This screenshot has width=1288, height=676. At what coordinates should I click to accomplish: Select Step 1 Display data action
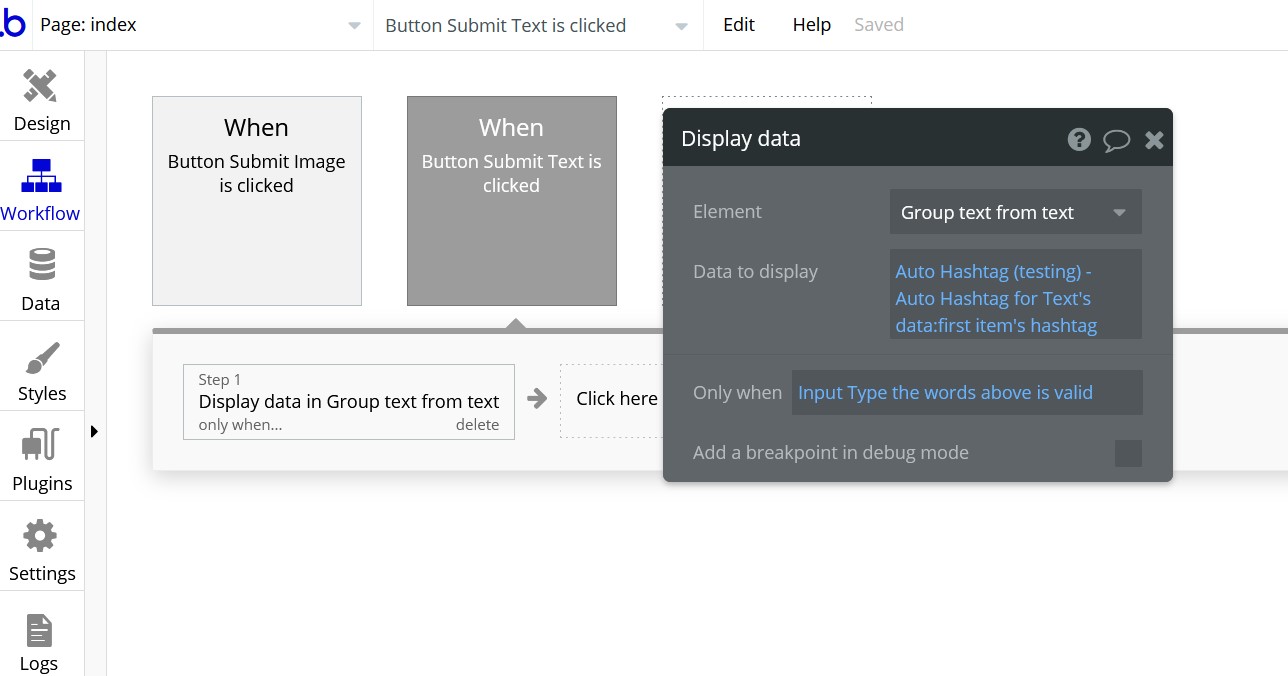pos(349,401)
